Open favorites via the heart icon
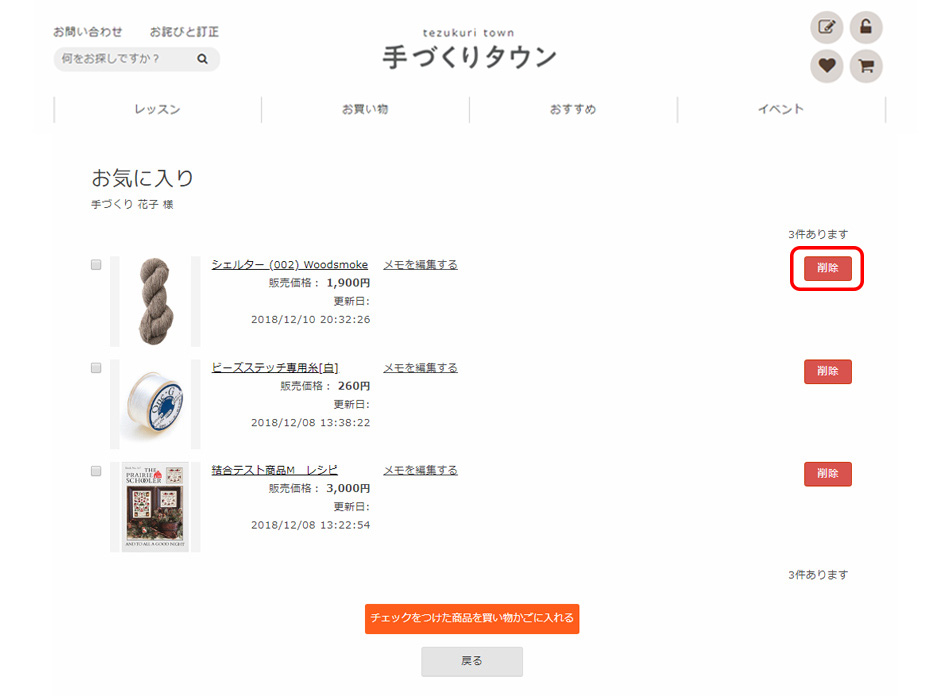The image size is (950, 696). 826,66
